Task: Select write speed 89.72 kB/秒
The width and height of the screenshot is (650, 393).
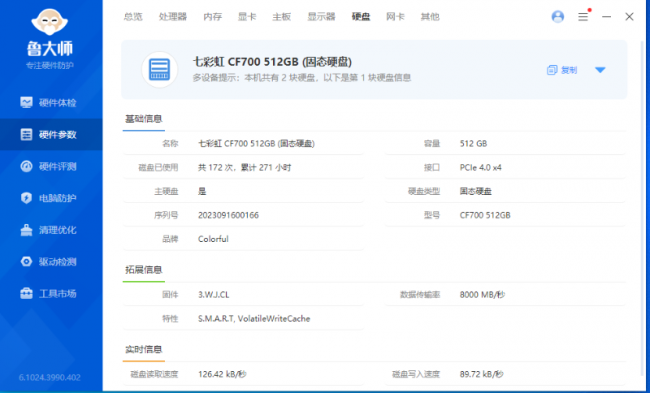Action: click(x=481, y=374)
